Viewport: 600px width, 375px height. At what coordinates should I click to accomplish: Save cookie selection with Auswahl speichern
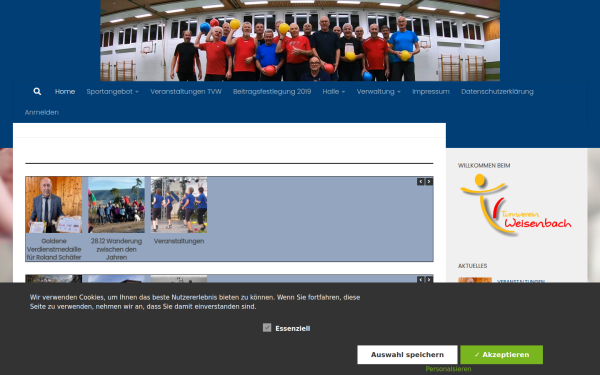click(x=407, y=355)
